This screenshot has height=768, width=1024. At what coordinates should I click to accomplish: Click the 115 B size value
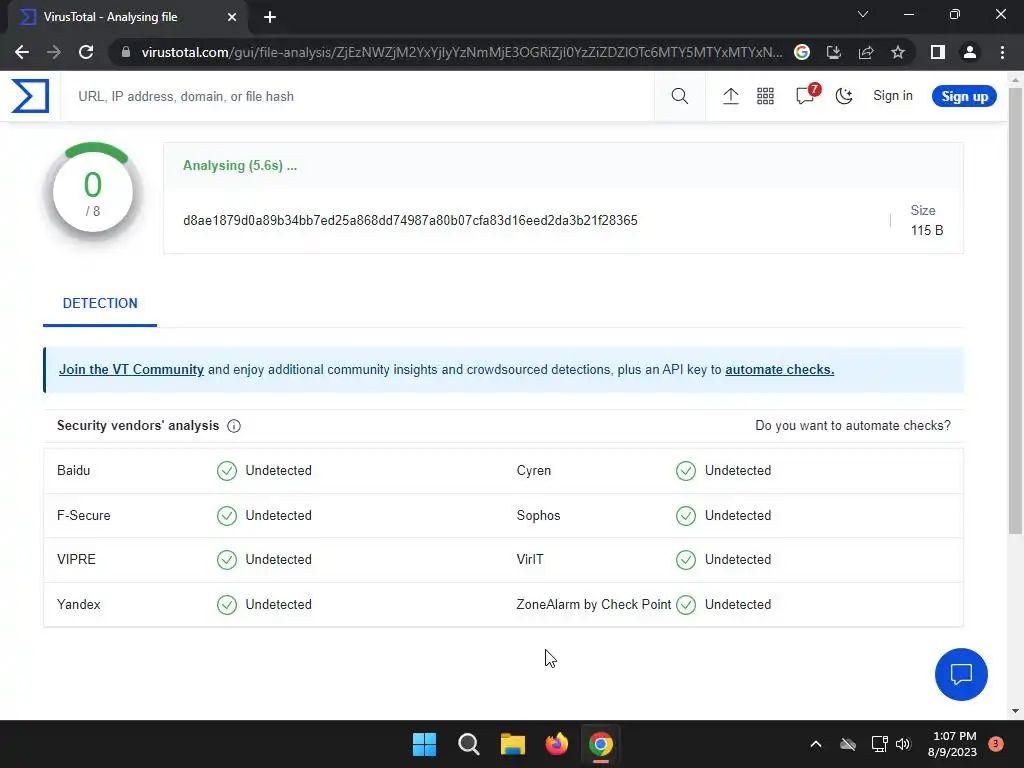click(927, 230)
